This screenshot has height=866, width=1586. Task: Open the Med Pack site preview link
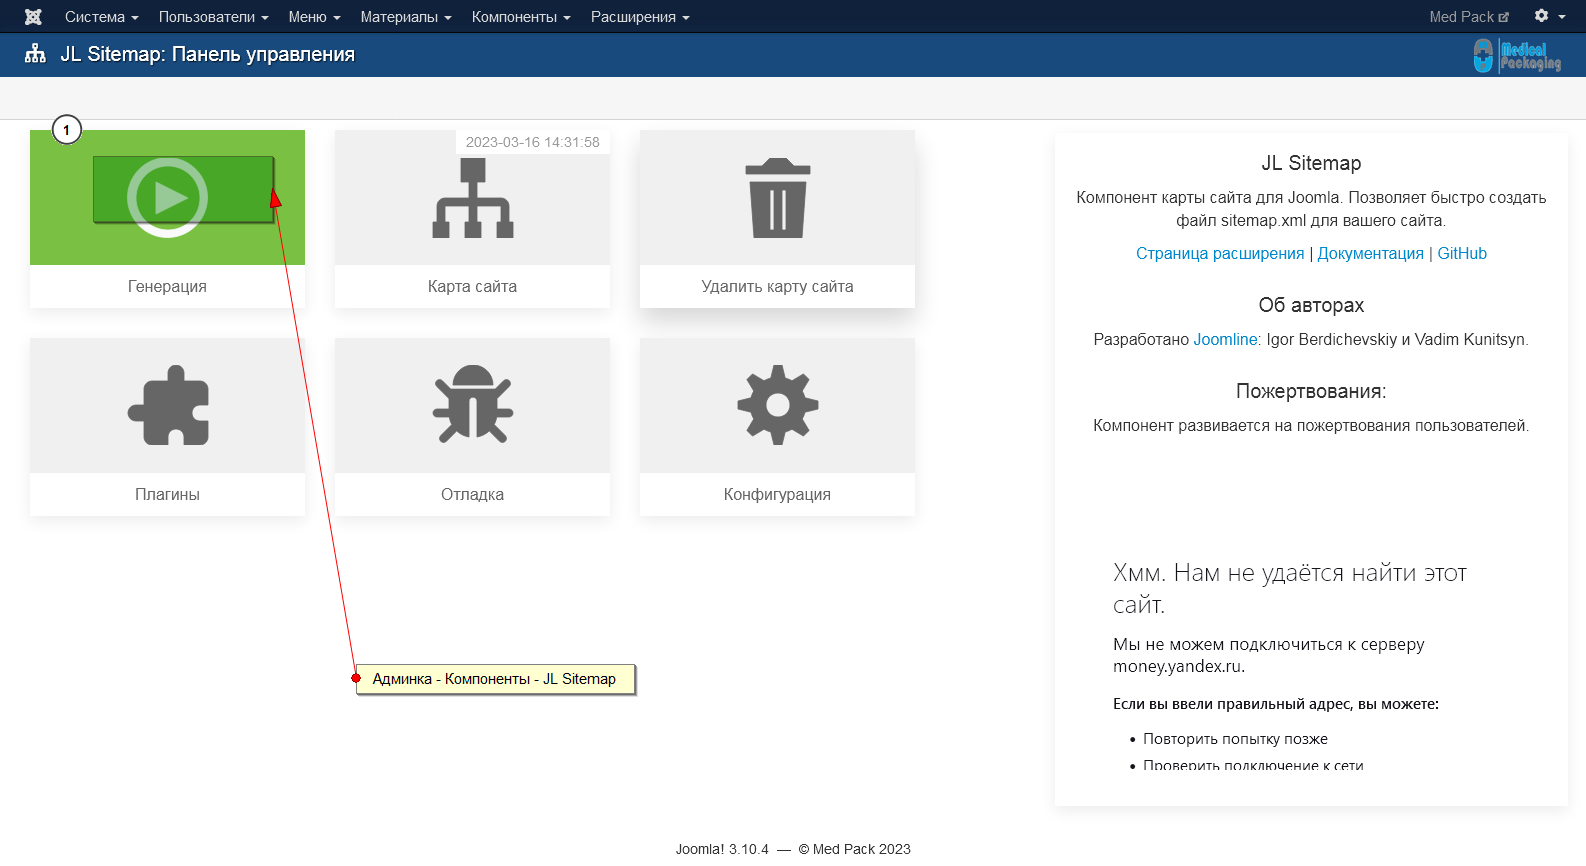[1468, 17]
